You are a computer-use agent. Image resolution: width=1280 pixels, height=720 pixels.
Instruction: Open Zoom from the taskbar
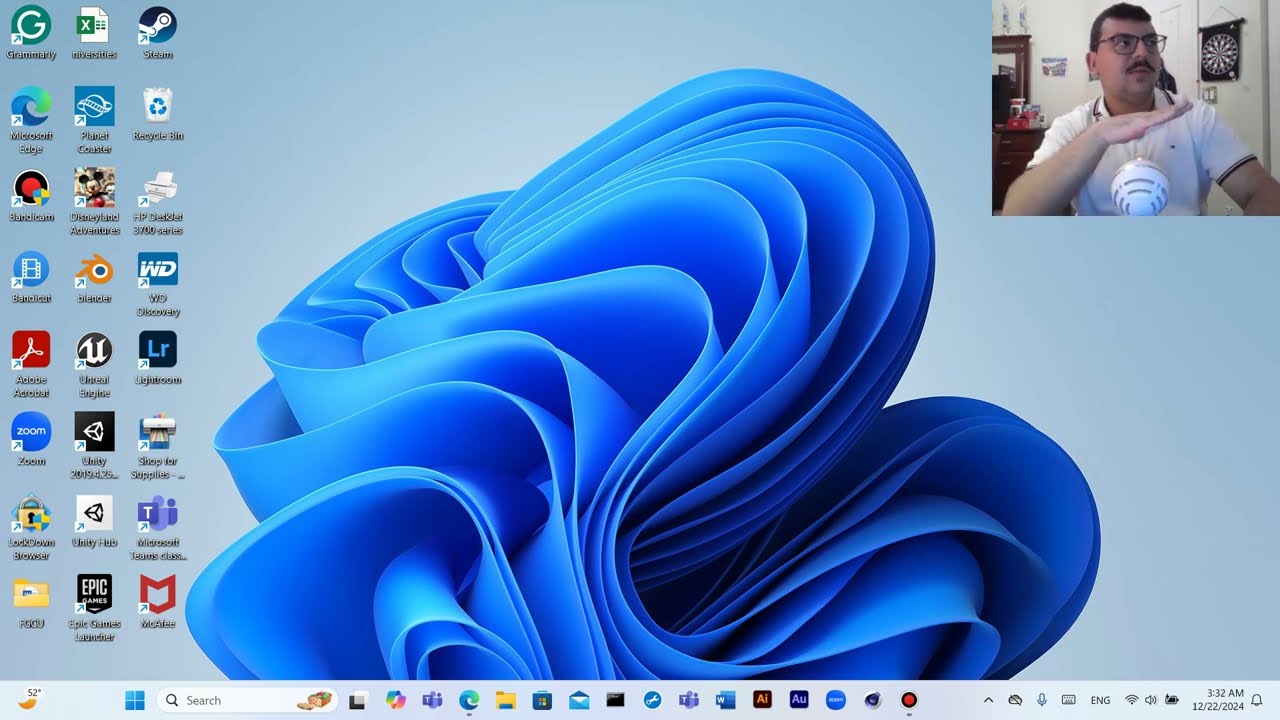click(836, 700)
